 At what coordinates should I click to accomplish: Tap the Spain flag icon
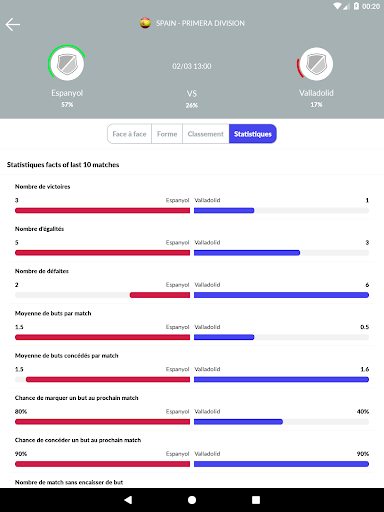pyautogui.click(x=145, y=23)
